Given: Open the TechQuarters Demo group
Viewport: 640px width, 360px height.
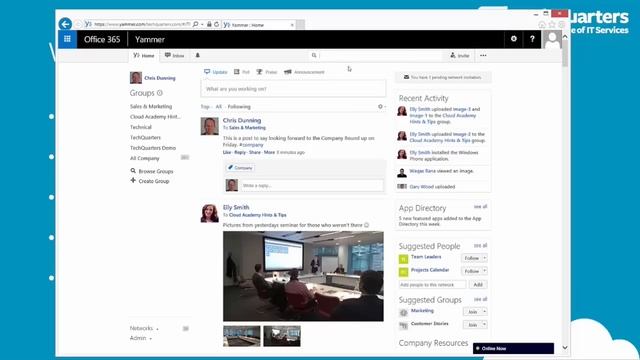Looking at the screenshot, I should tap(153, 148).
